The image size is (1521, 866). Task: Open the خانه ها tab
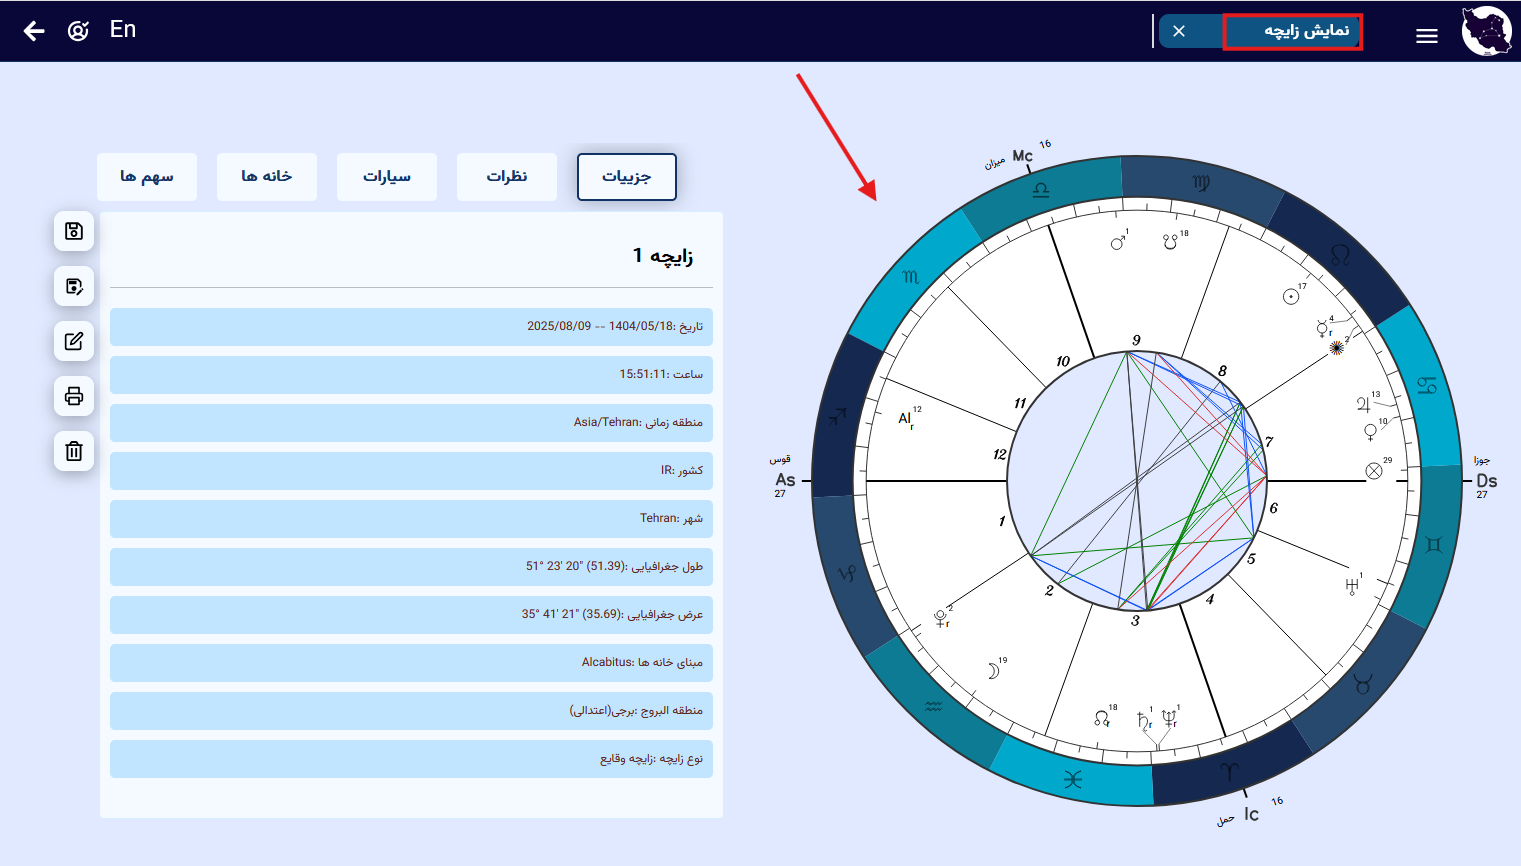pos(267,177)
